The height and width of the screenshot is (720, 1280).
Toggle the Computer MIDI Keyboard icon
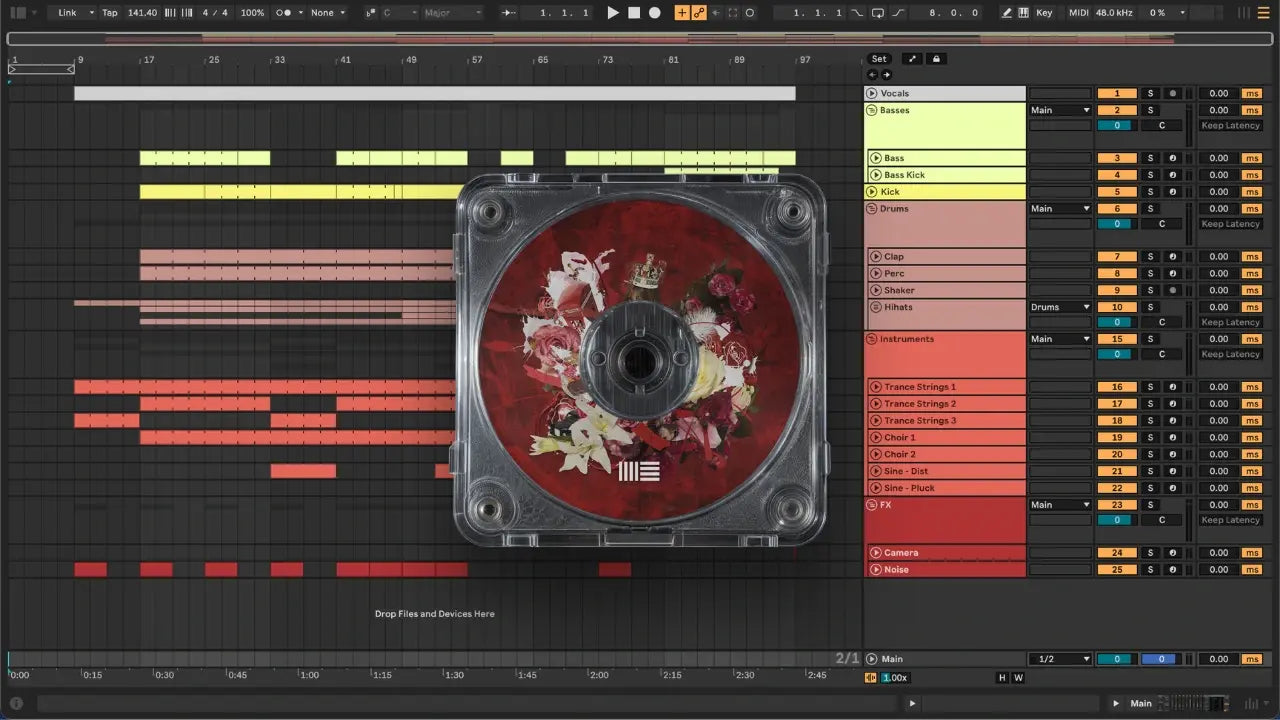click(x=1024, y=13)
